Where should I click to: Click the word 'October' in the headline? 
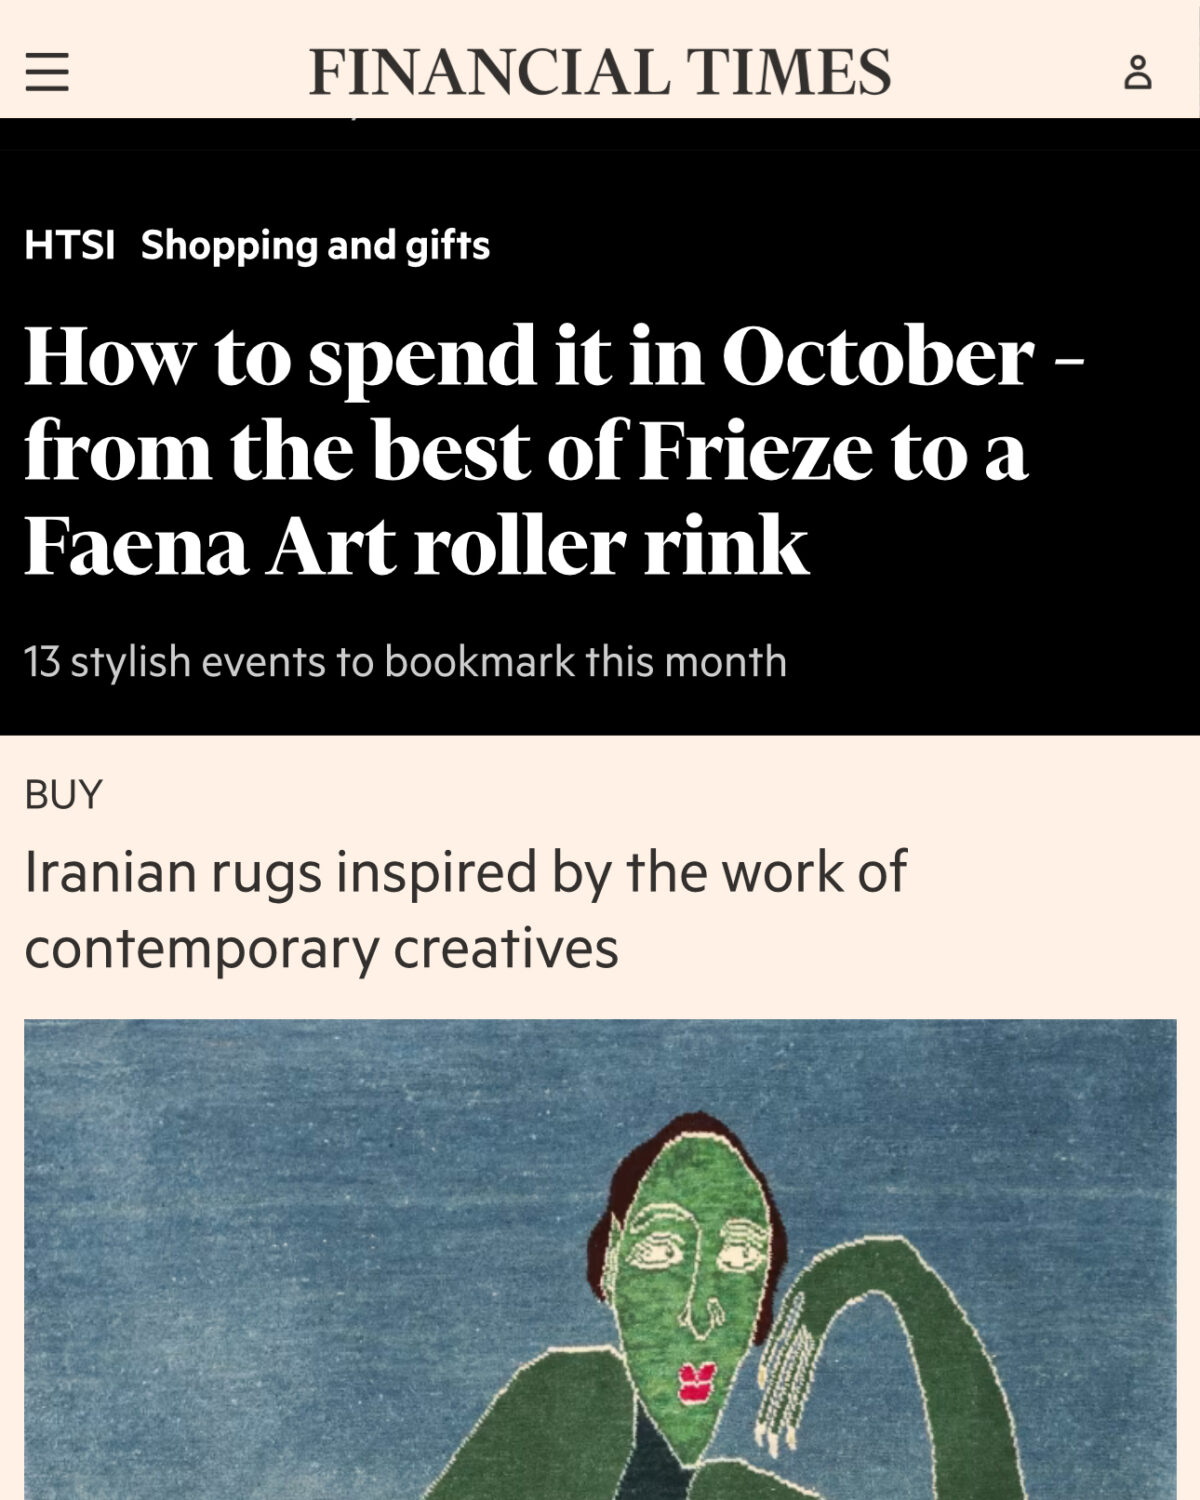point(877,357)
